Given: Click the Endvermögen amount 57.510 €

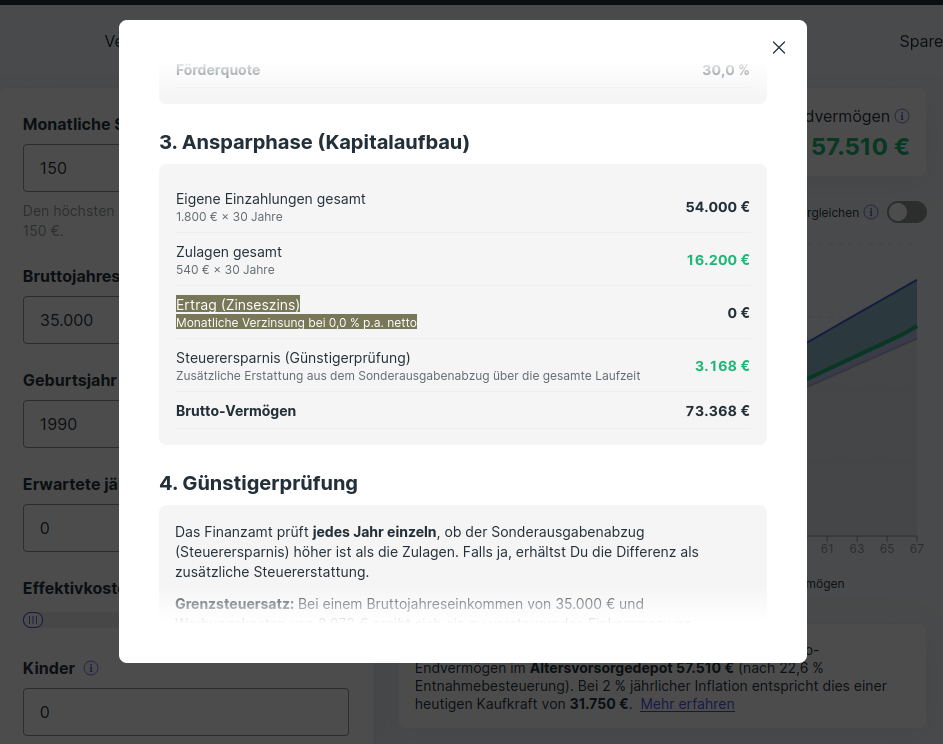Looking at the screenshot, I should (860, 147).
